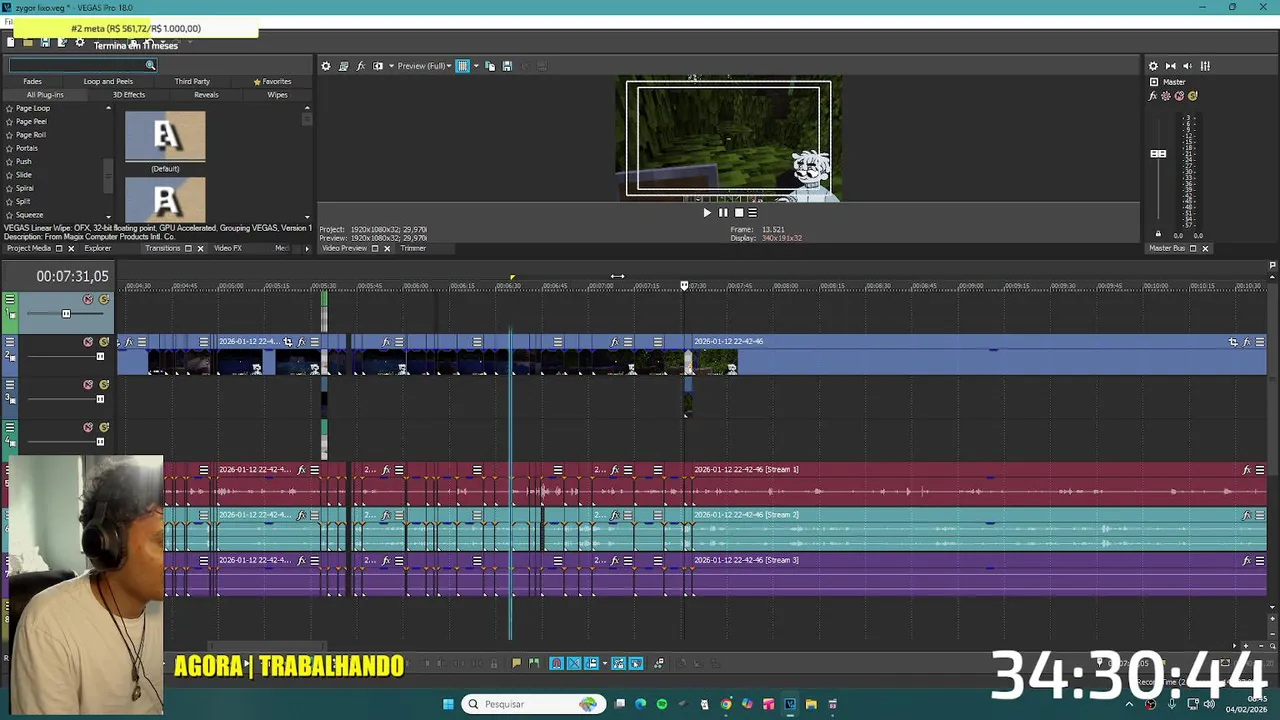Favorite the Push transition star
Image resolution: width=1280 pixels, height=720 pixels.
pyautogui.click(x=9, y=161)
